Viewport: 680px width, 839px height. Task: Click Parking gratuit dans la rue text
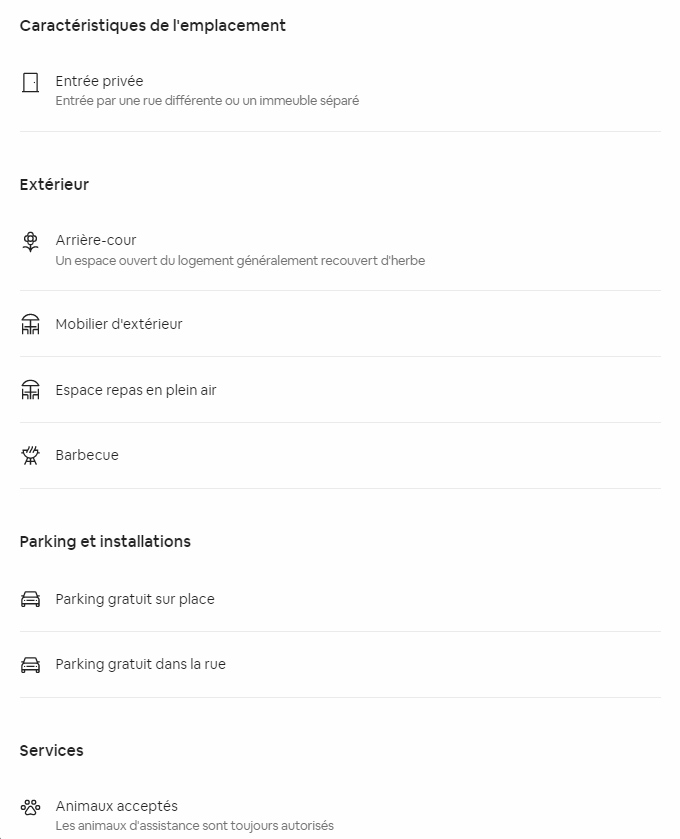point(141,664)
